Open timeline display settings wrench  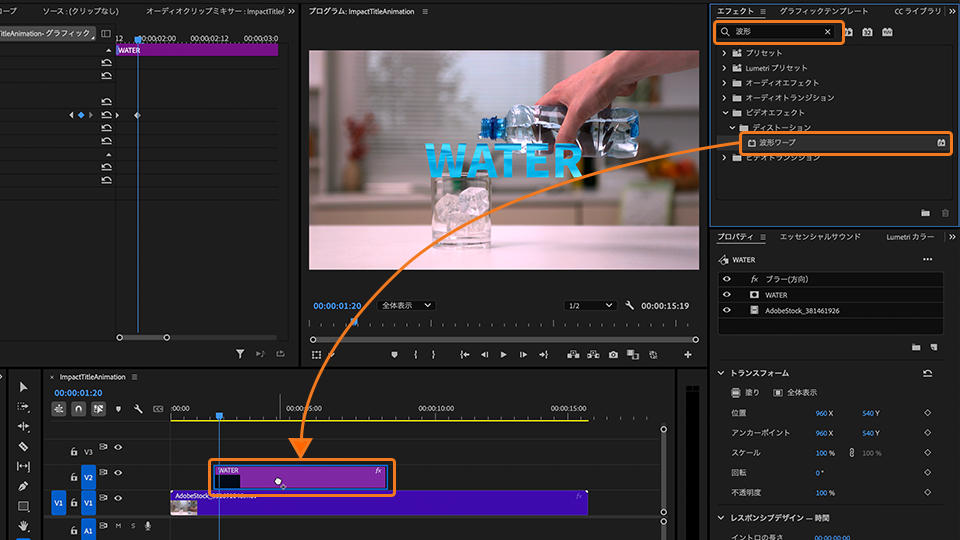[x=138, y=409]
